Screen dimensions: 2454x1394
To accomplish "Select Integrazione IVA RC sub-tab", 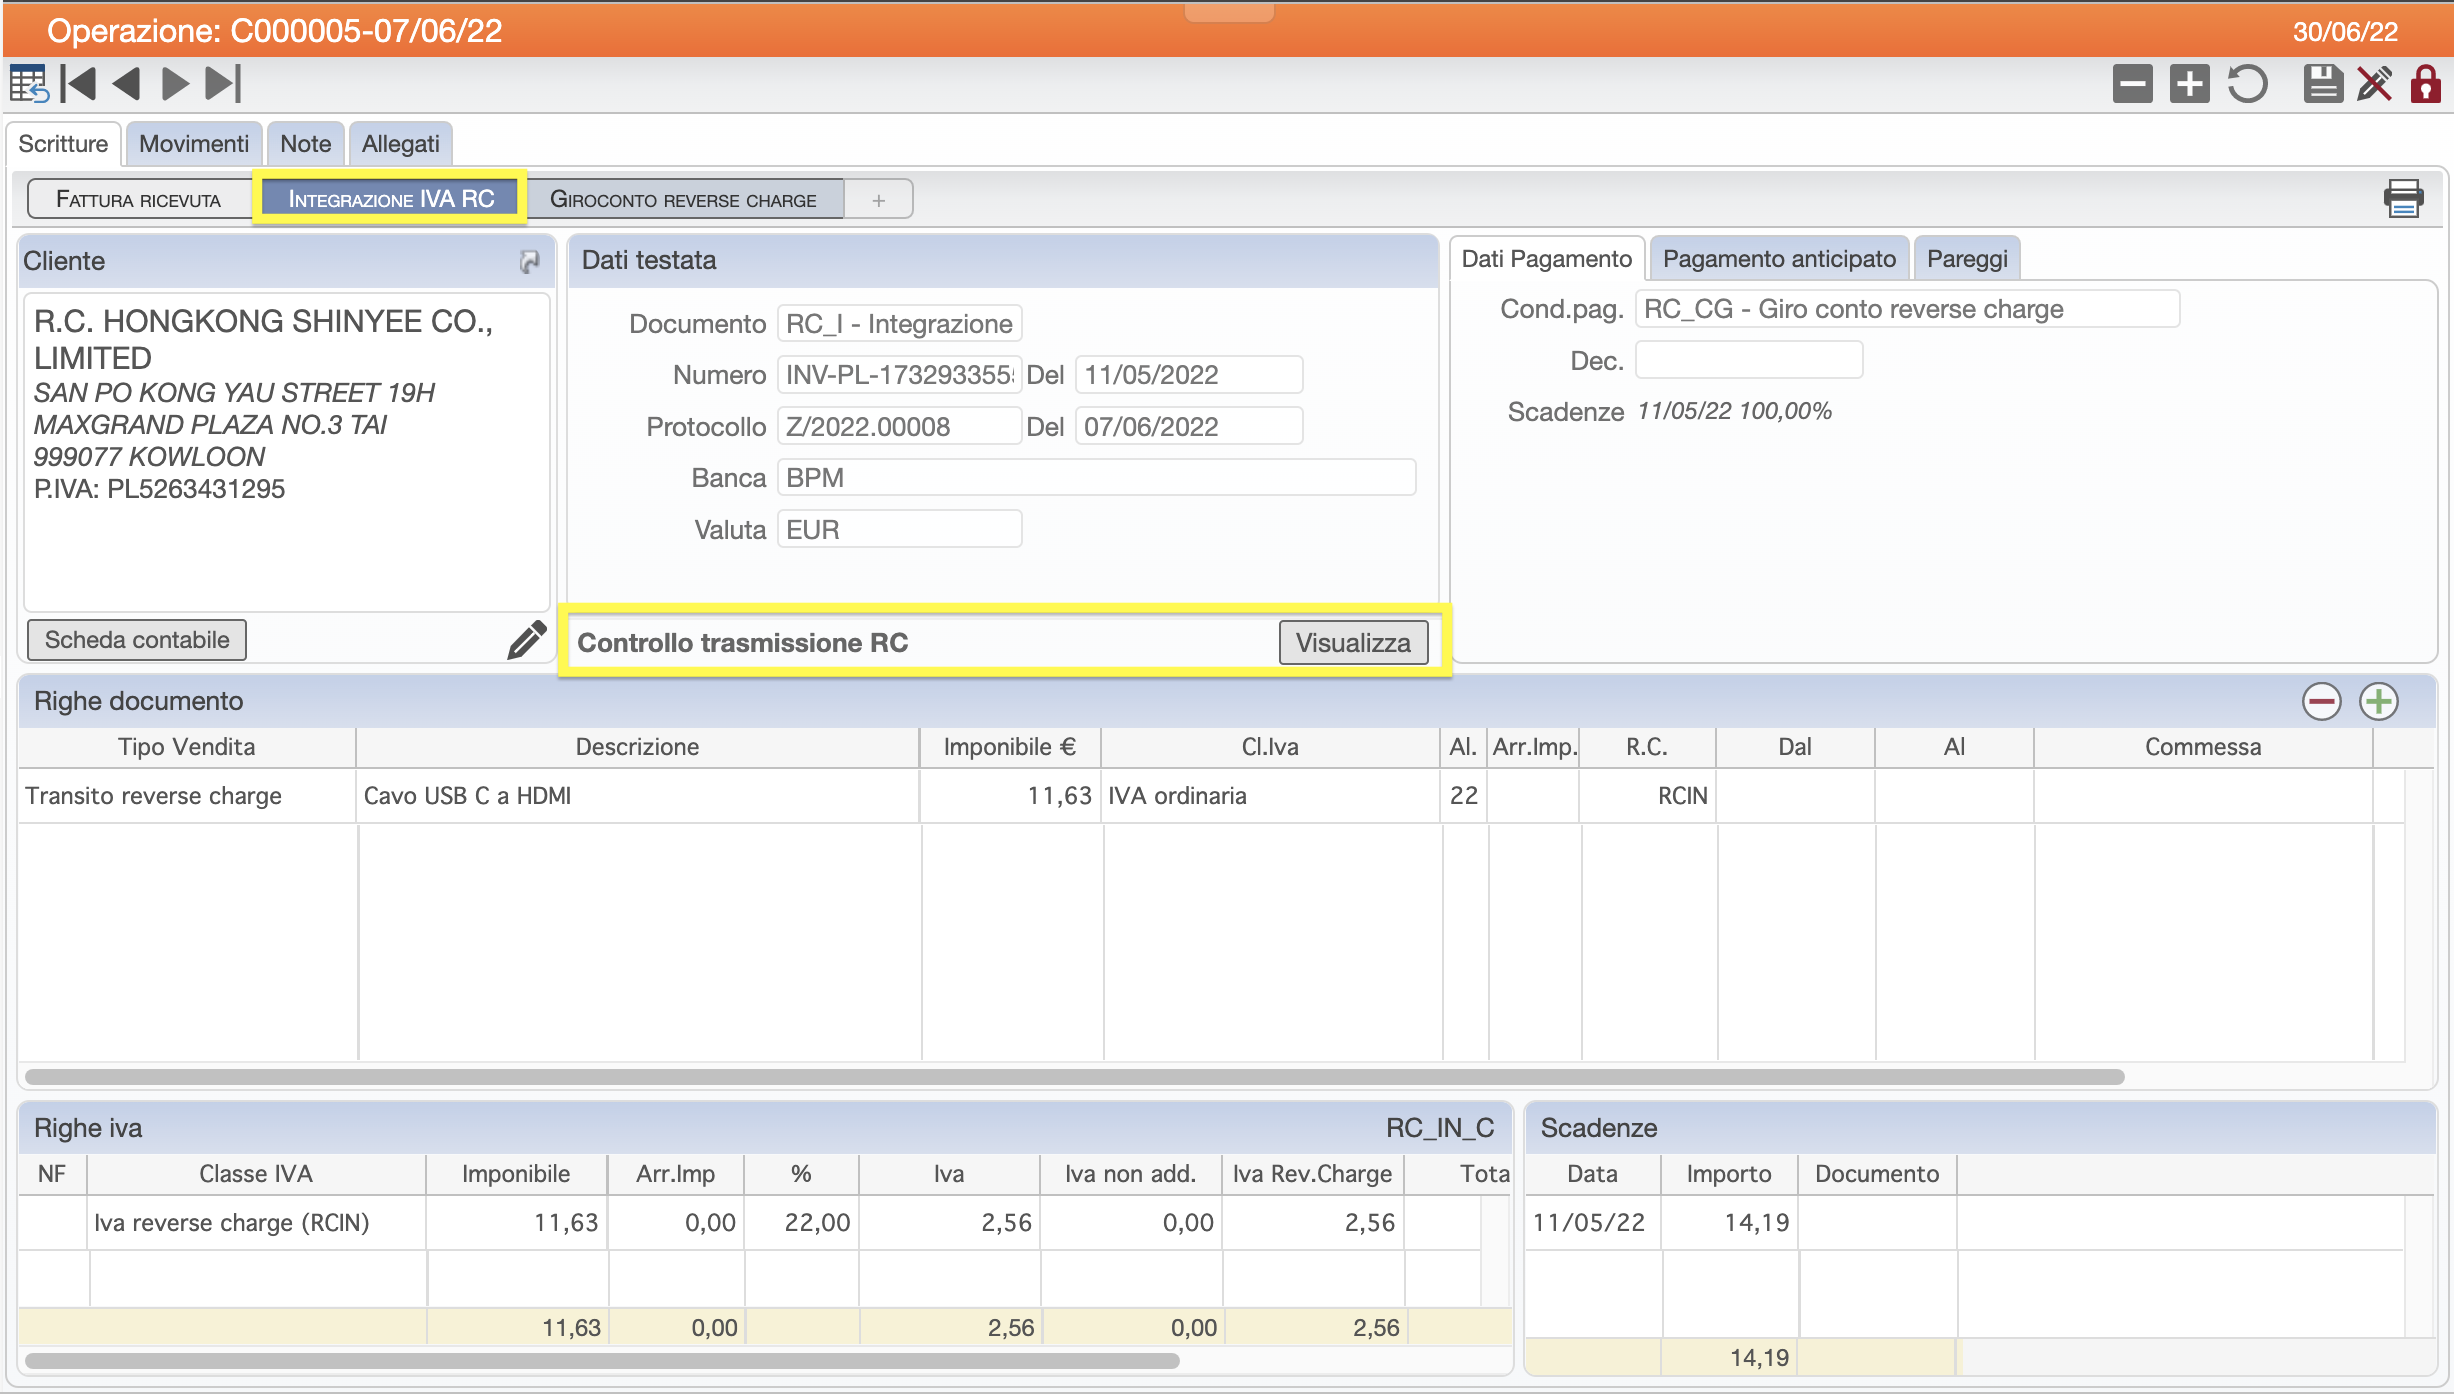I will (390, 199).
